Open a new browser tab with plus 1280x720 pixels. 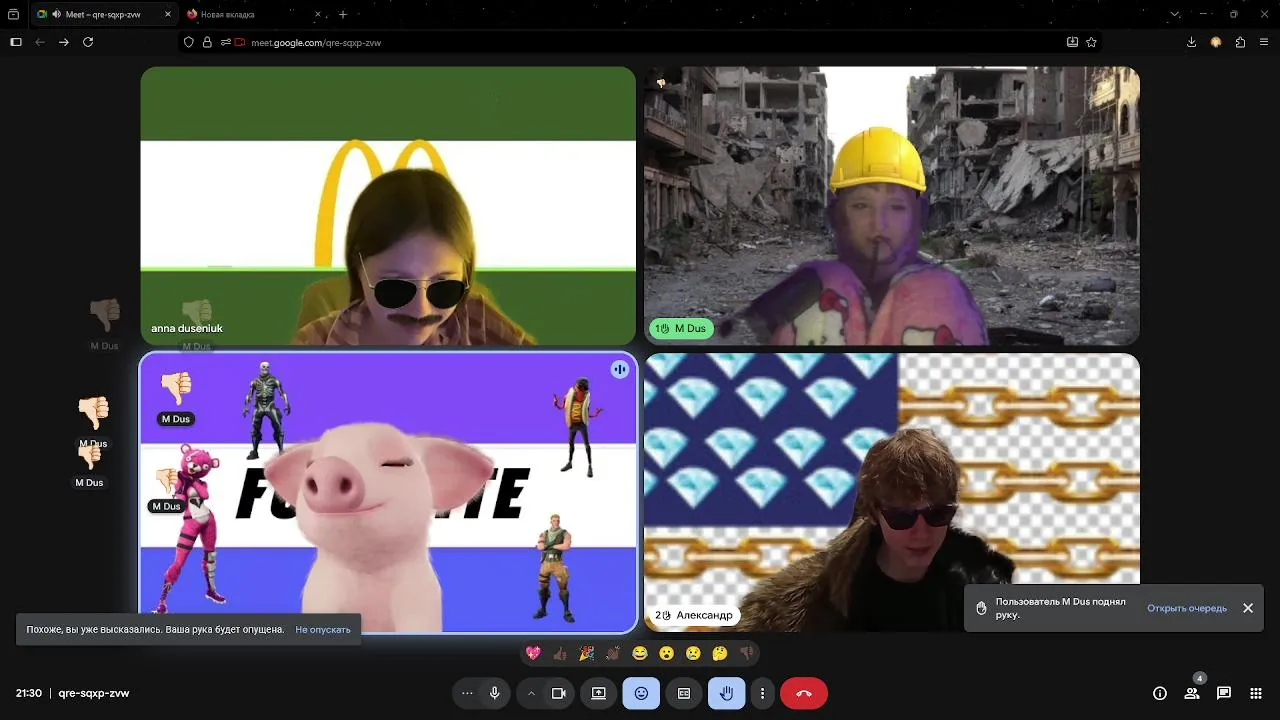(343, 14)
